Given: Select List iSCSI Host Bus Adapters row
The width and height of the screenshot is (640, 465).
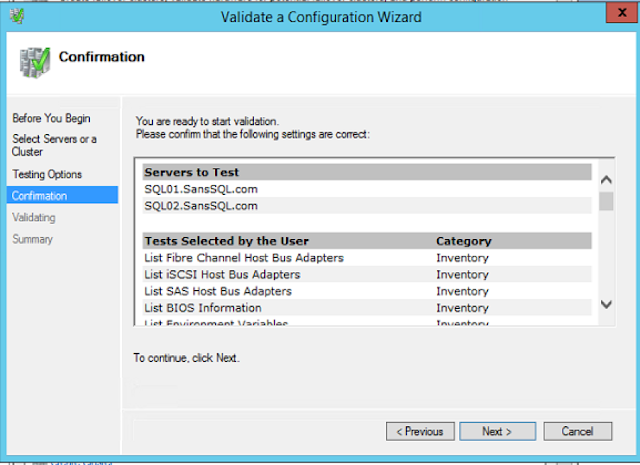Looking at the screenshot, I should click(367, 274).
